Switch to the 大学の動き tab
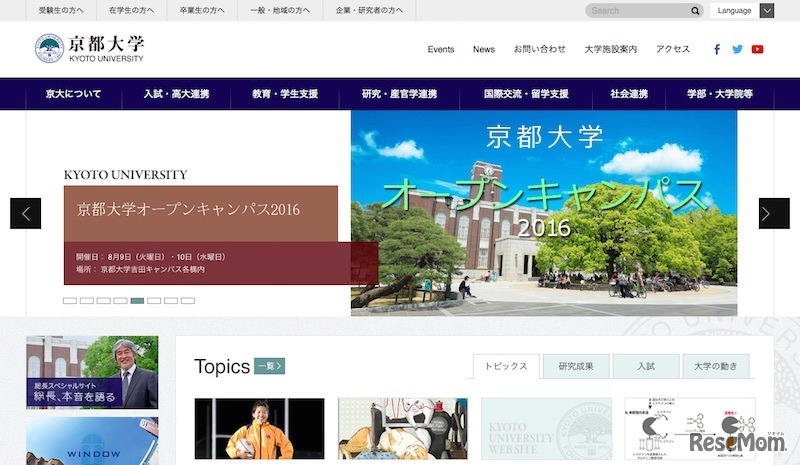Image resolution: width=800 pixels, height=465 pixels. 716,366
